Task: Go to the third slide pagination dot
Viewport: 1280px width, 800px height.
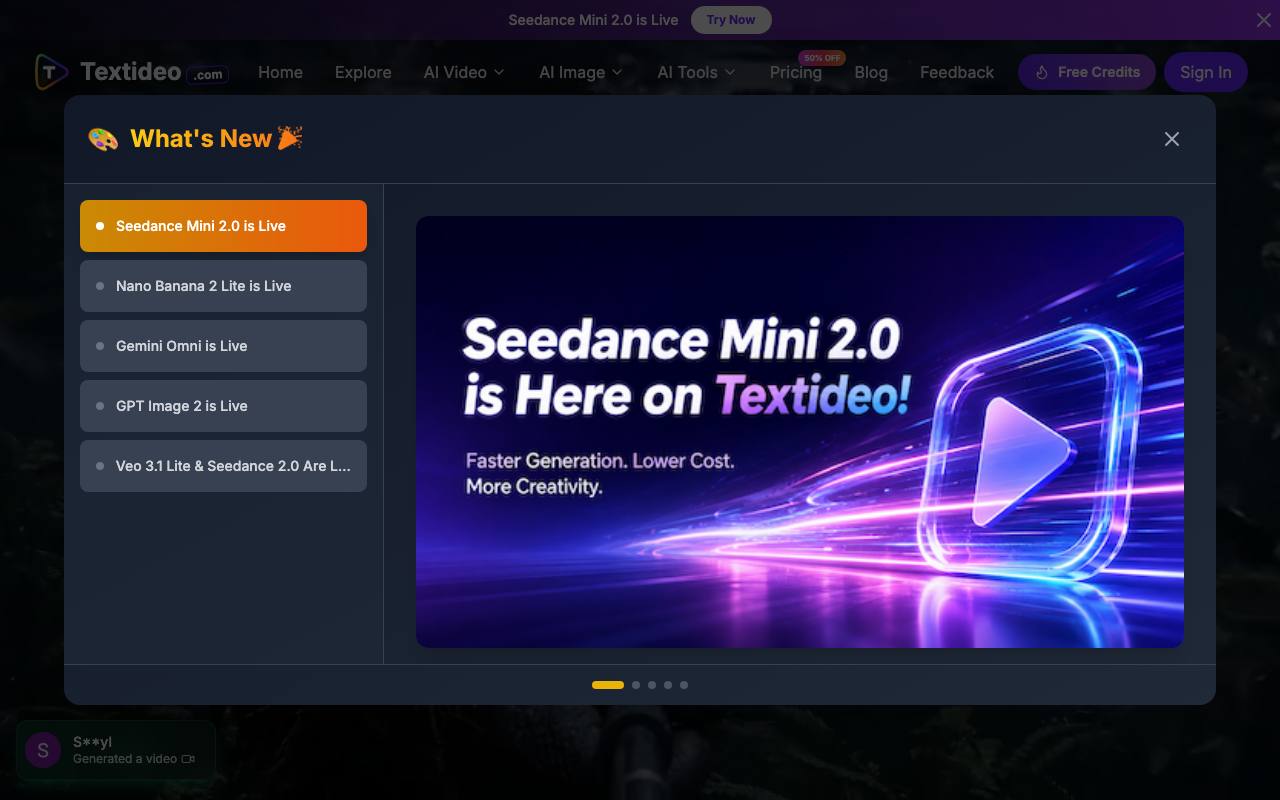Action: (x=652, y=685)
